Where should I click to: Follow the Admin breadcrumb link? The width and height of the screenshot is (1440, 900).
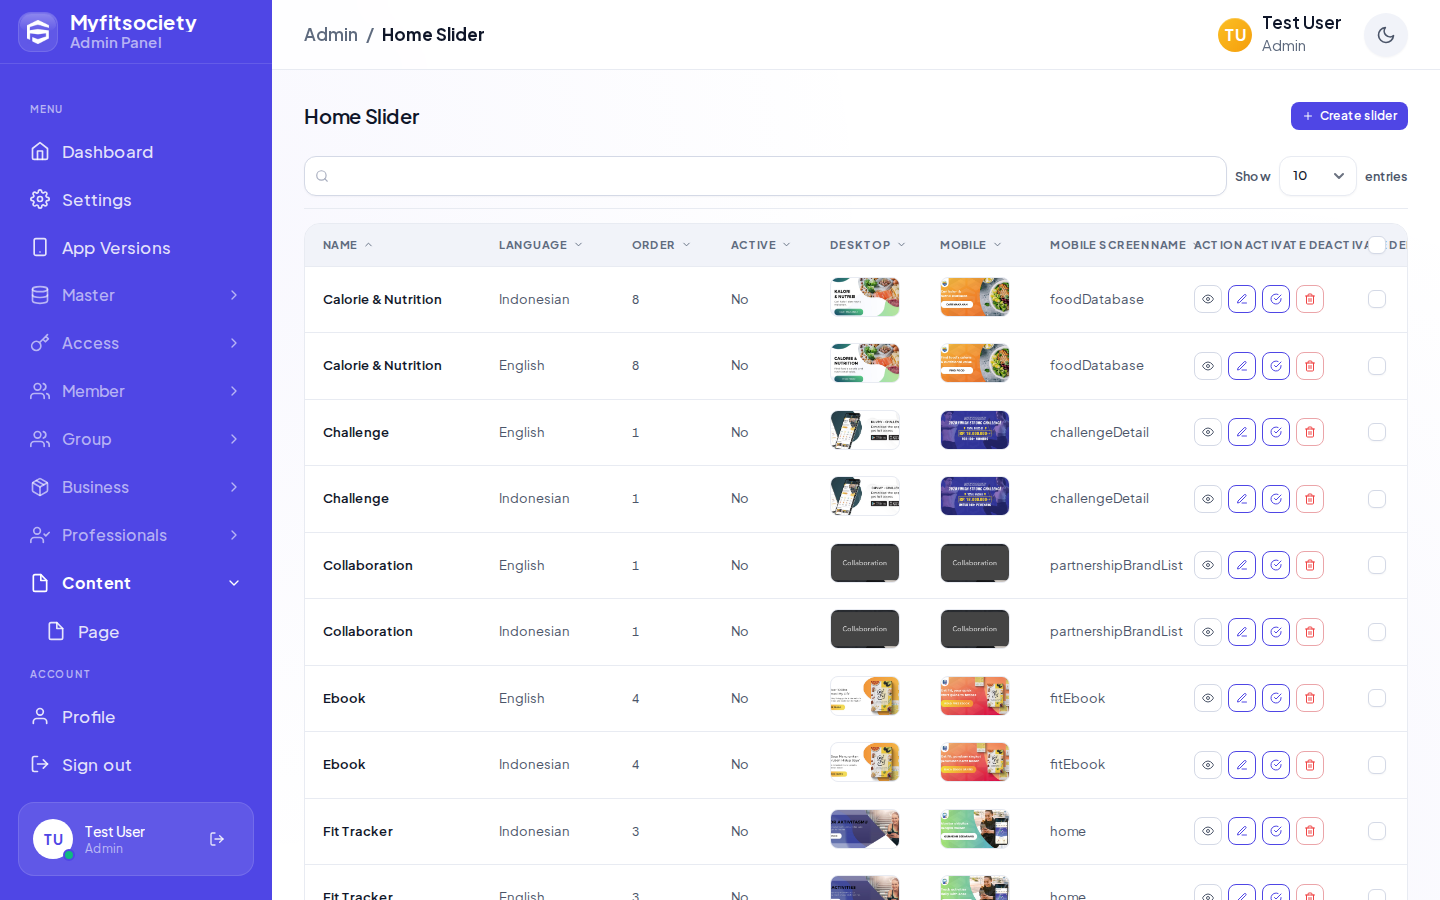point(331,35)
